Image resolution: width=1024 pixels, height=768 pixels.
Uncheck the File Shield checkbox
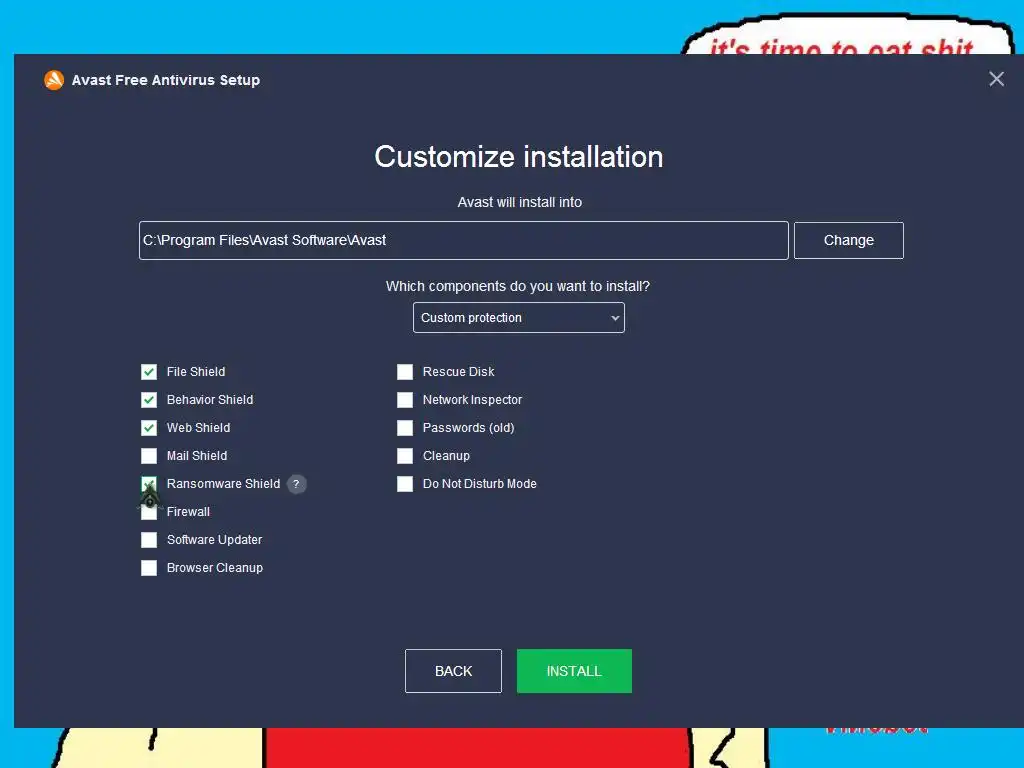tap(149, 372)
